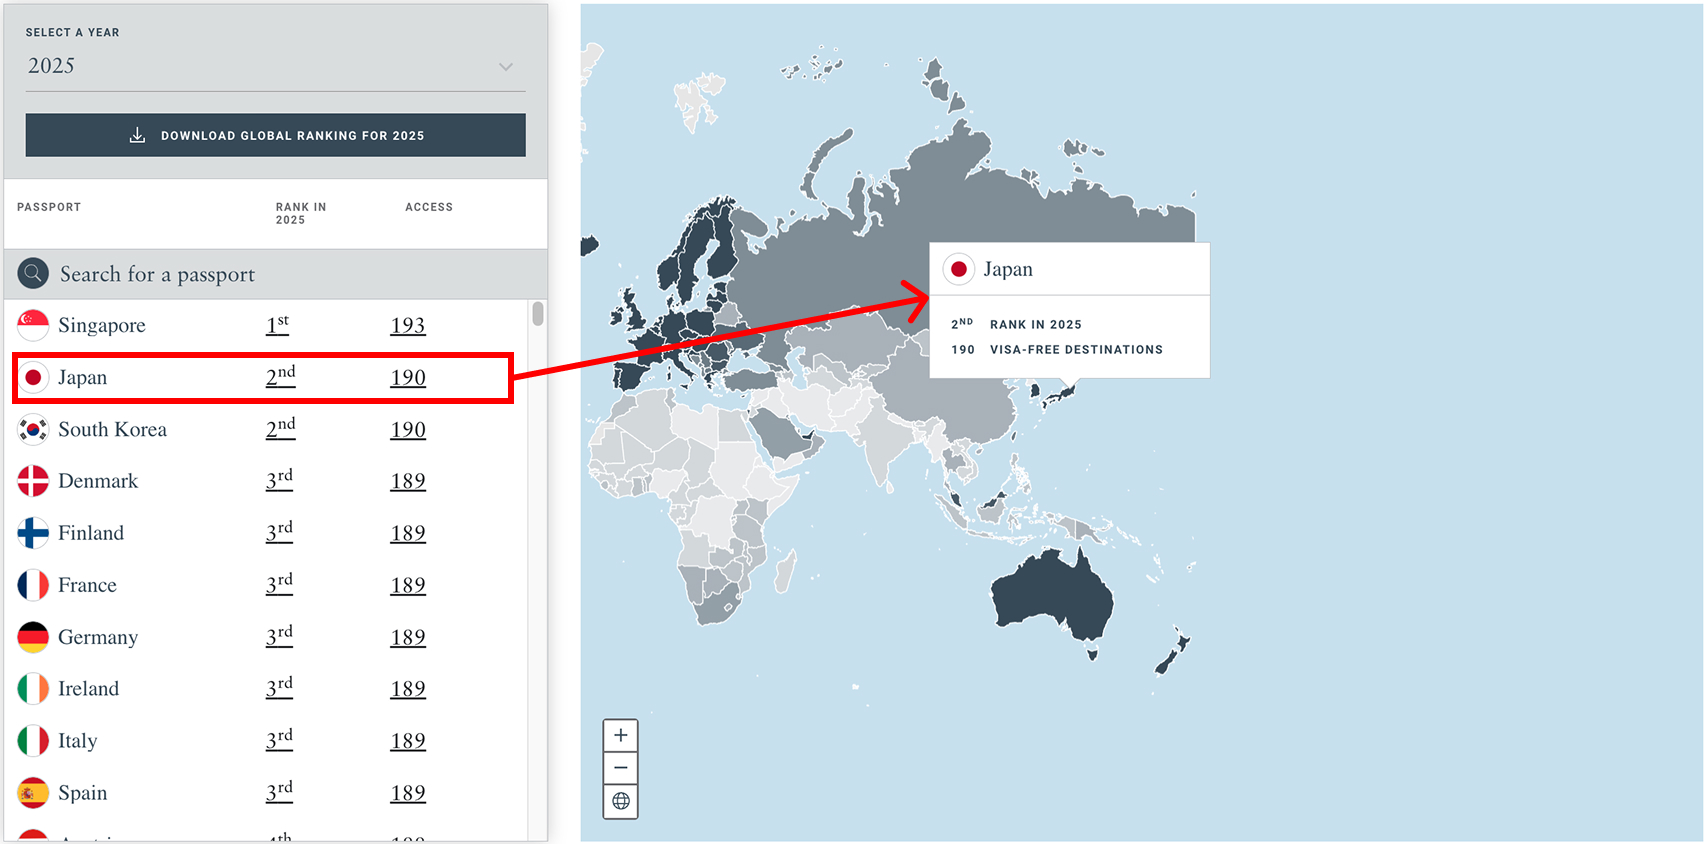Click the Singapore flag icon

tap(33, 325)
